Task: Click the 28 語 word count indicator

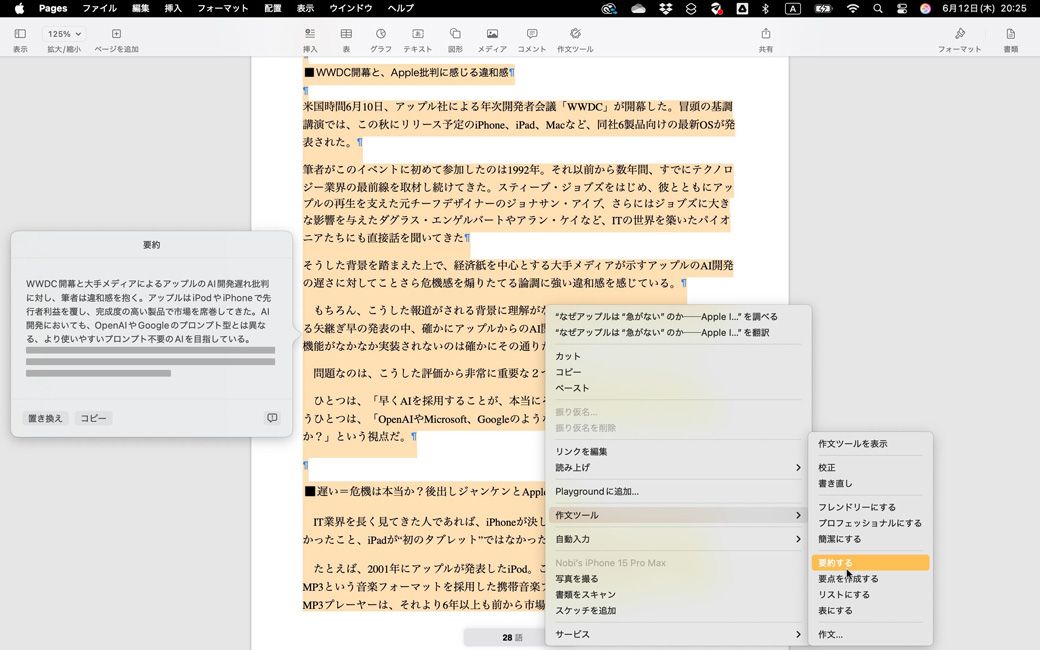Action: [512, 637]
